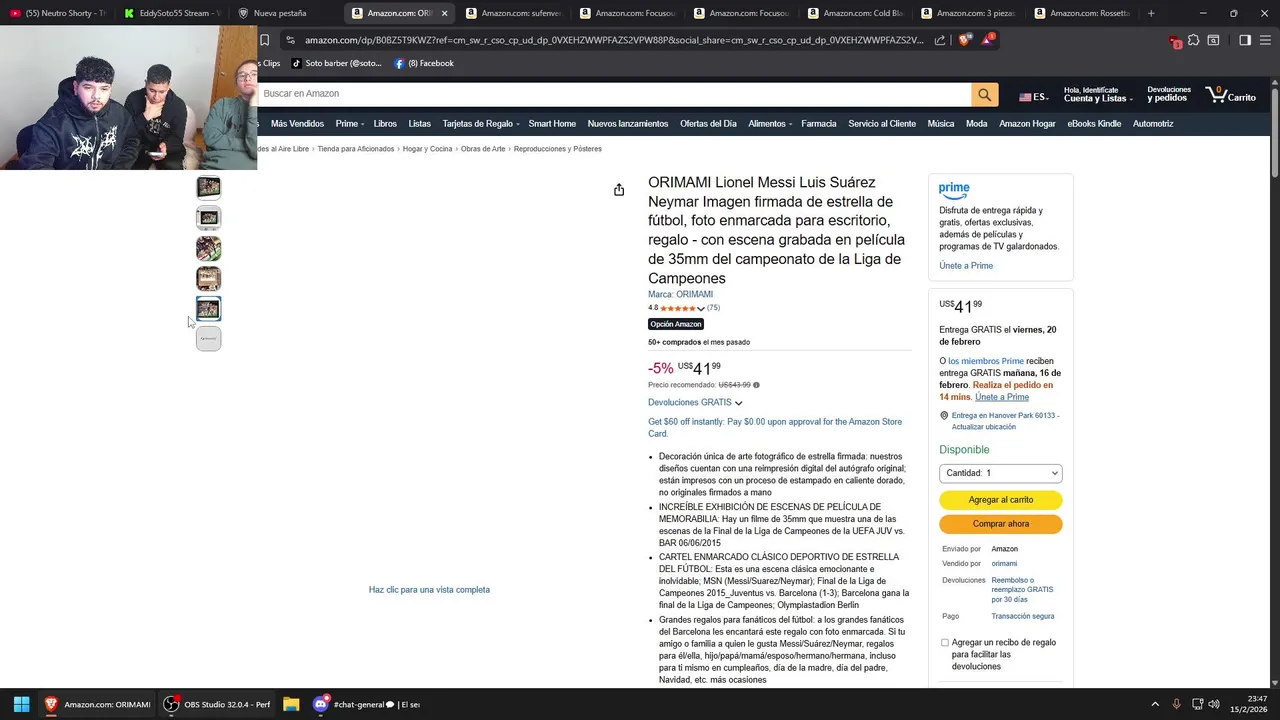The width and height of the screenshot is (1280, 720).
Task: Expand Devoluciones GRATIS chevron
Action: pos(738,403)
